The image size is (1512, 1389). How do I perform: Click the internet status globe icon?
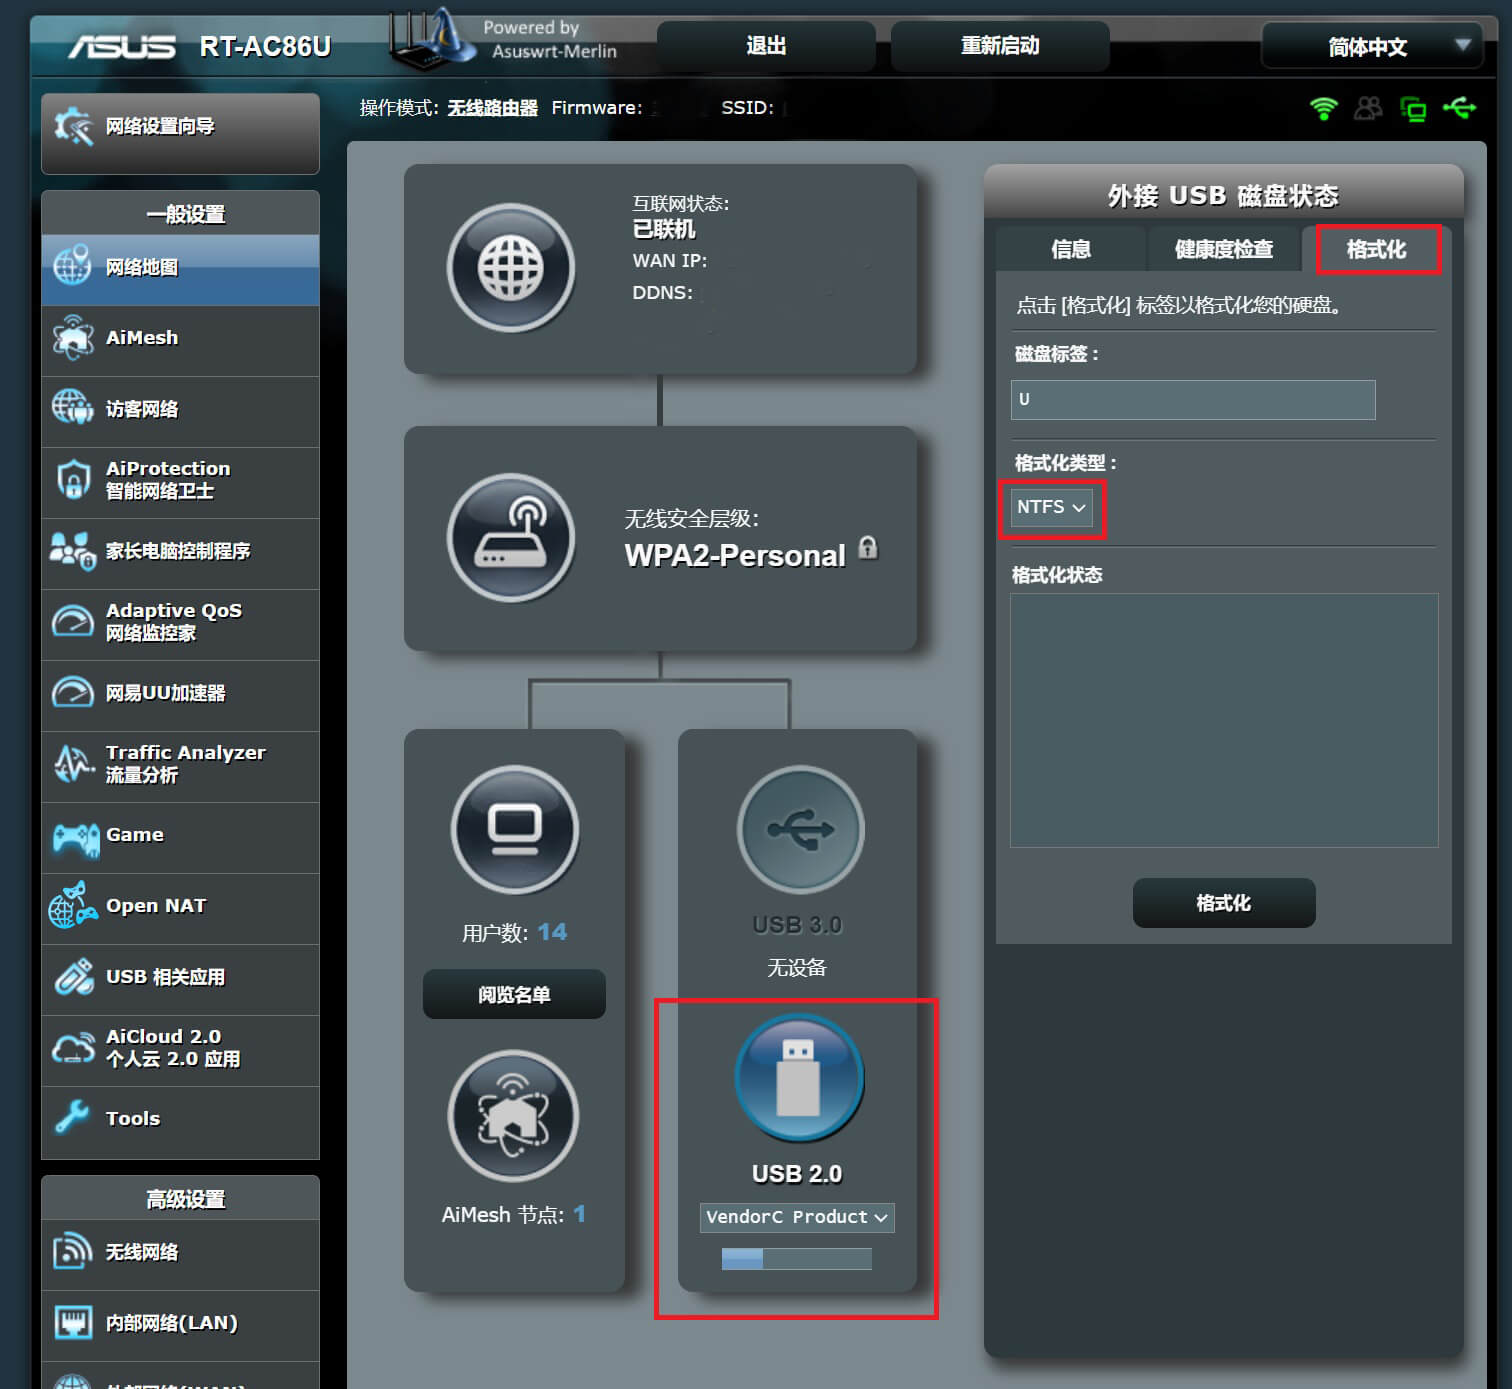coord(511,268)
